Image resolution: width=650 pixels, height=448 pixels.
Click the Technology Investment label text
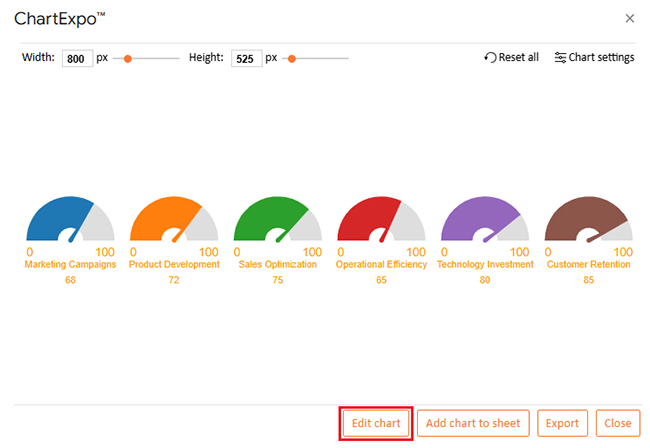pos(485,265)
